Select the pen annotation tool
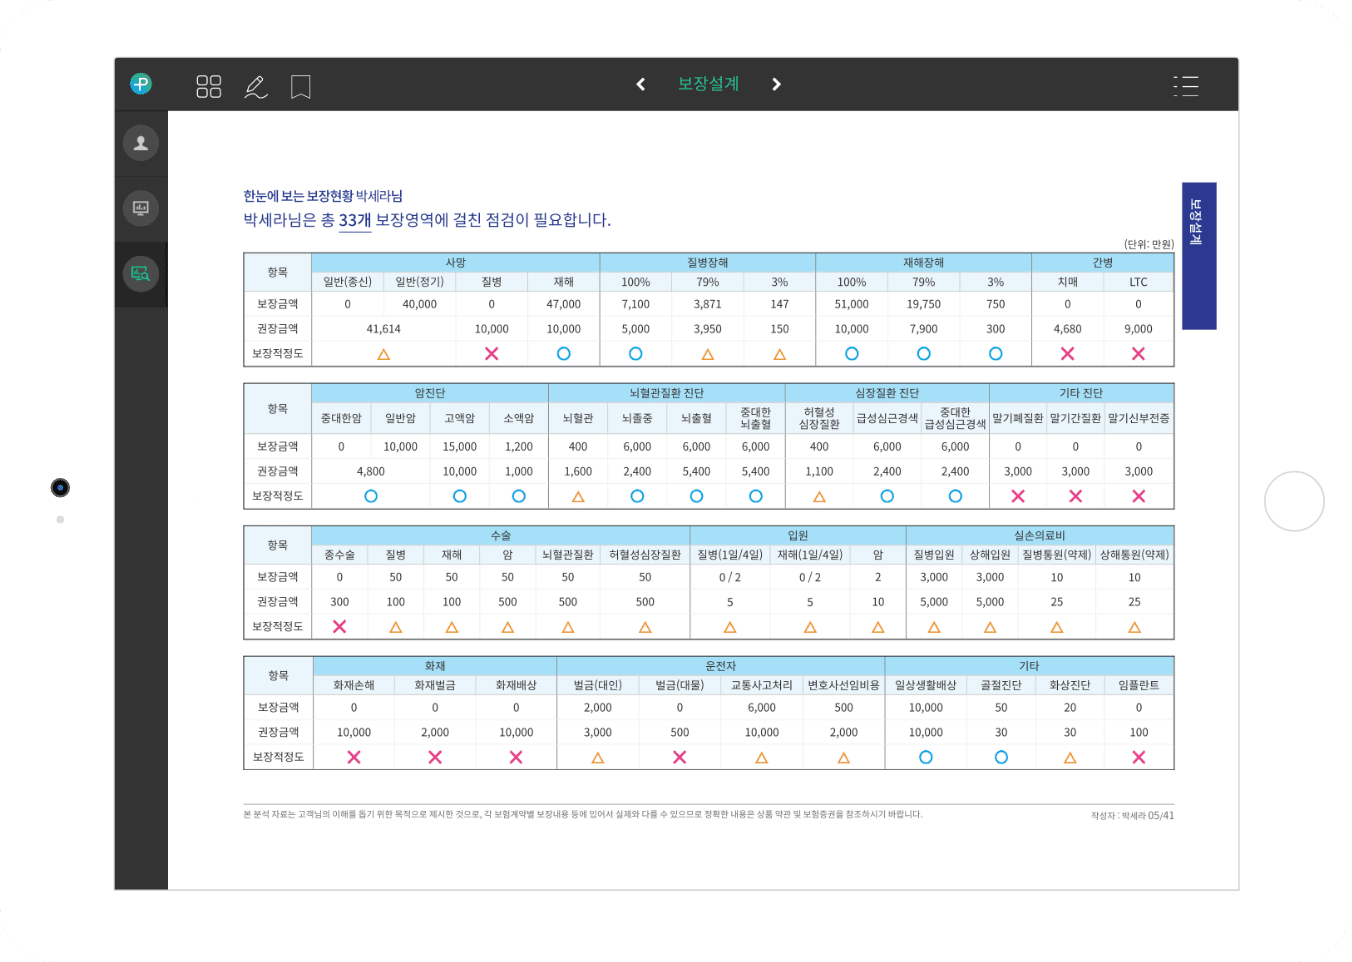The width and height of the screenshot is (1352, 962). coord(256,87)
